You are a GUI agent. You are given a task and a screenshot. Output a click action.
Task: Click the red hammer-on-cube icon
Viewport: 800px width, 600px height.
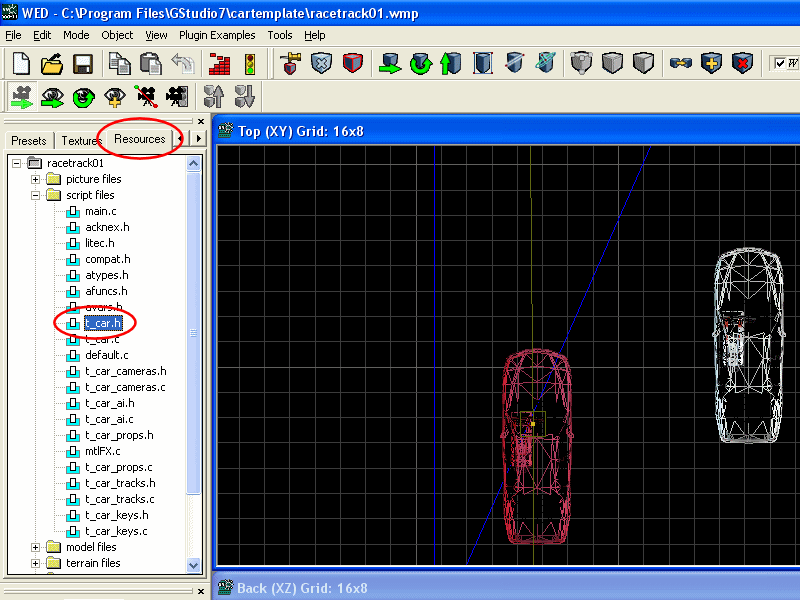[290, 64]
